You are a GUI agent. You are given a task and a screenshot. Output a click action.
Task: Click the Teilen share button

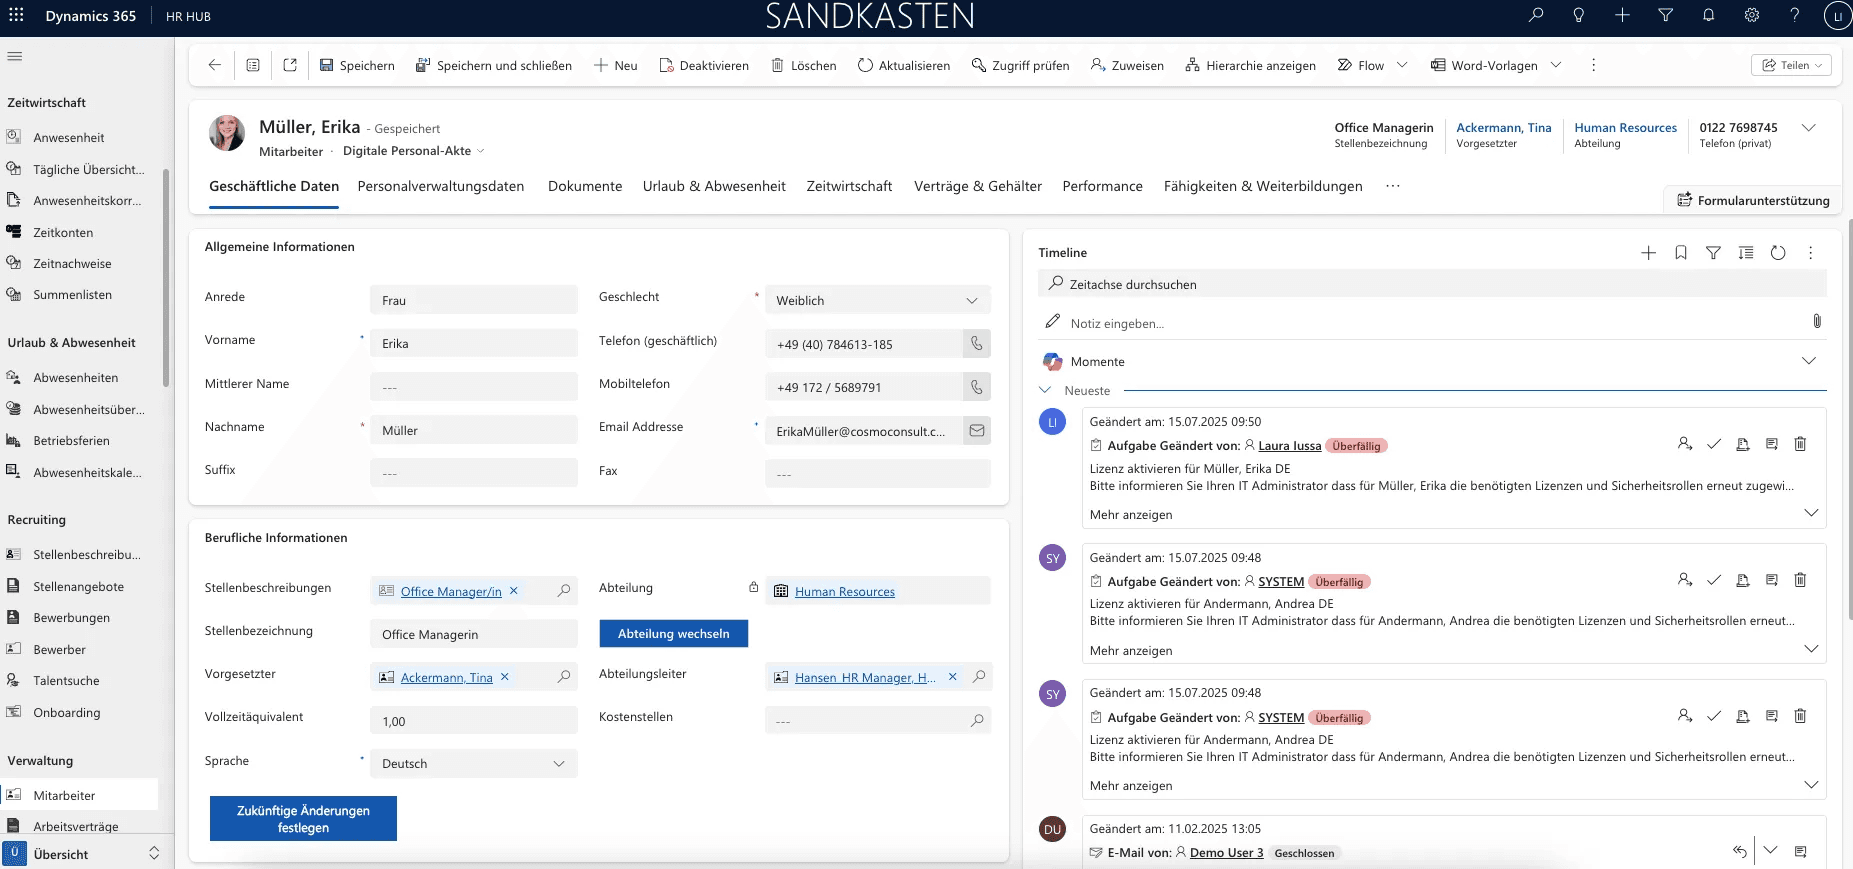coord(1791,65)
